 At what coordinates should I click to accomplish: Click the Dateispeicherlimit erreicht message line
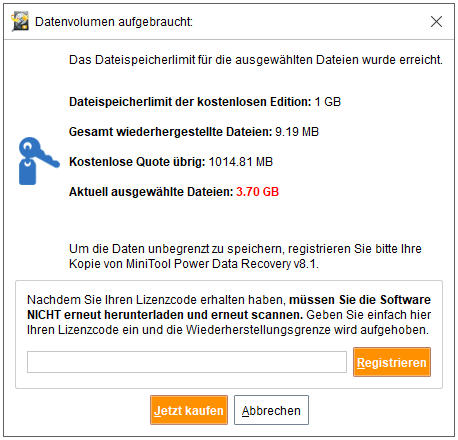pos(256,60)
